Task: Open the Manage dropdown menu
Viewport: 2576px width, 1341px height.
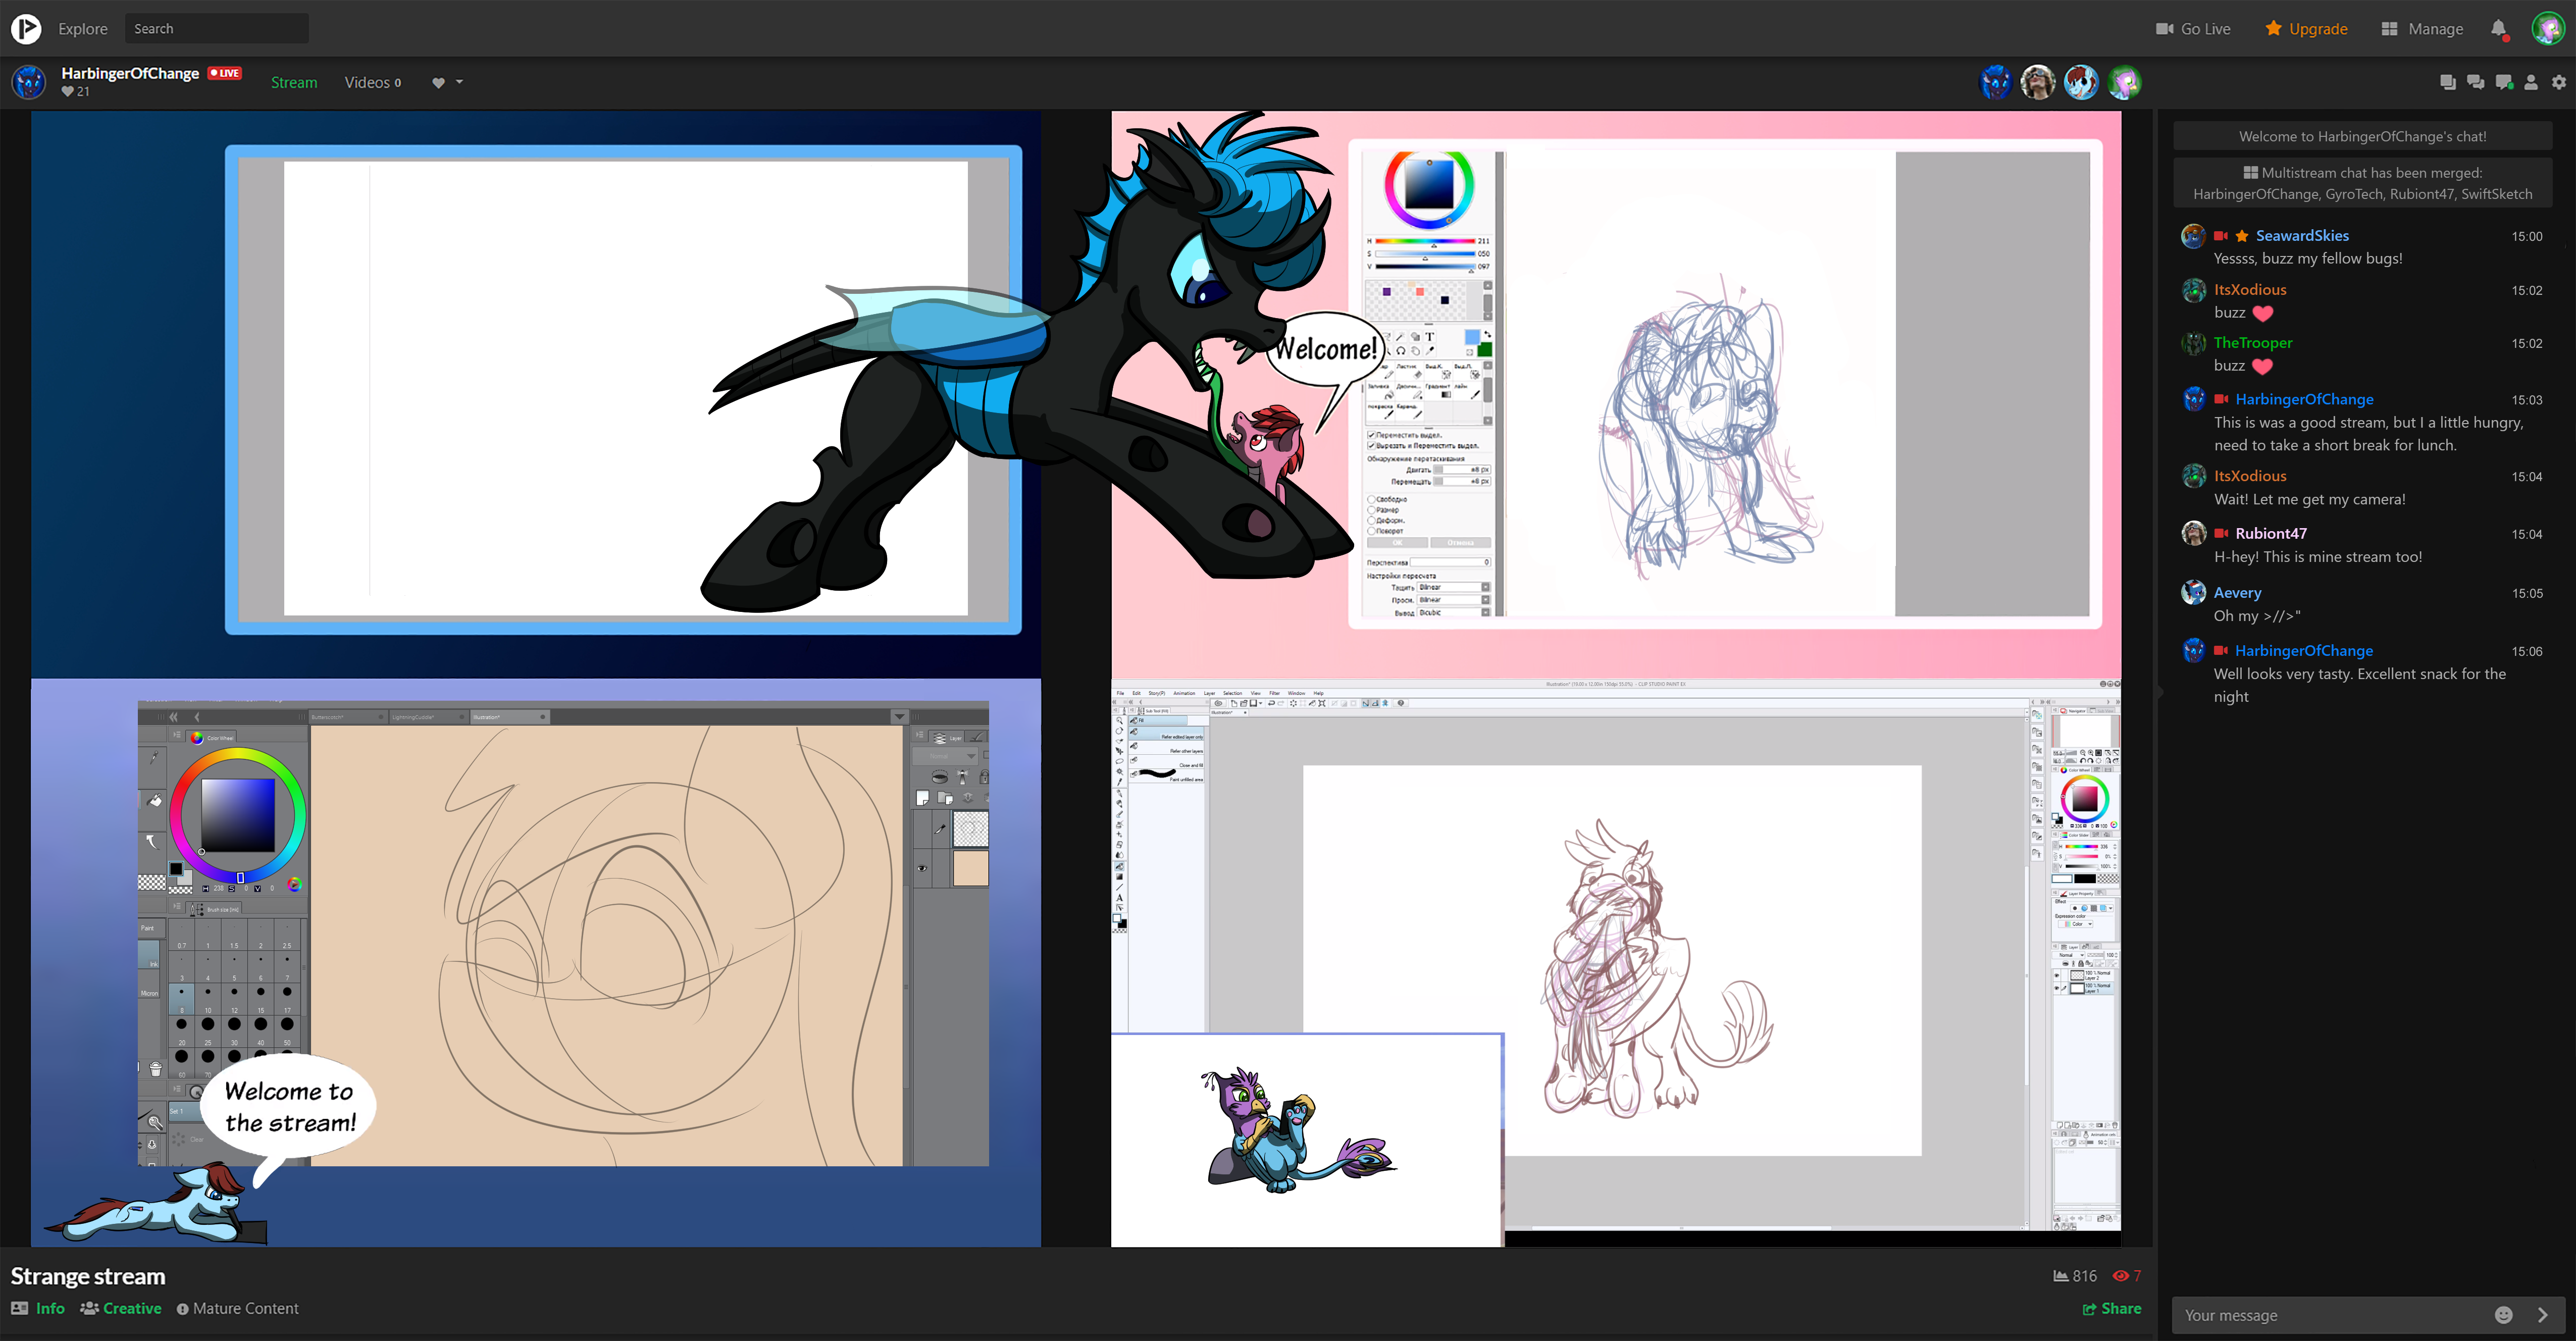Action: [2422, 29]
